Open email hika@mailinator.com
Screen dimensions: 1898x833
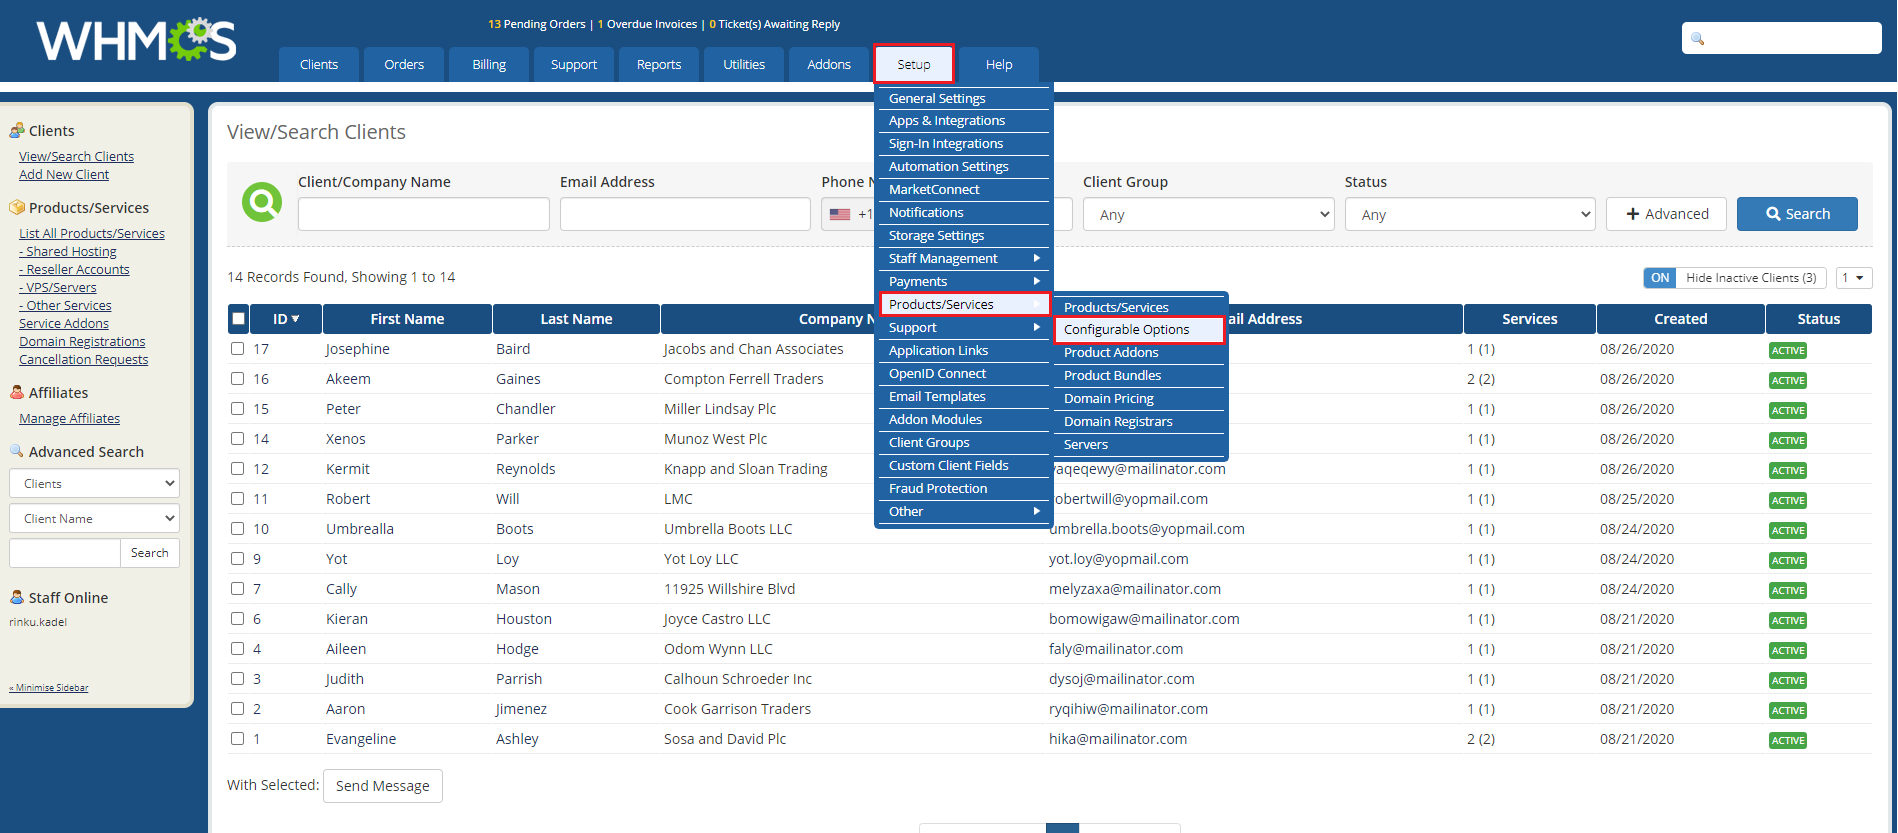coord(1118,739)
